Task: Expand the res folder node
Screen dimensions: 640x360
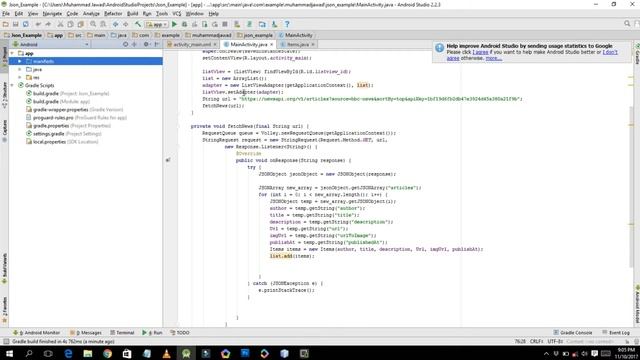Action: point(20,77)
